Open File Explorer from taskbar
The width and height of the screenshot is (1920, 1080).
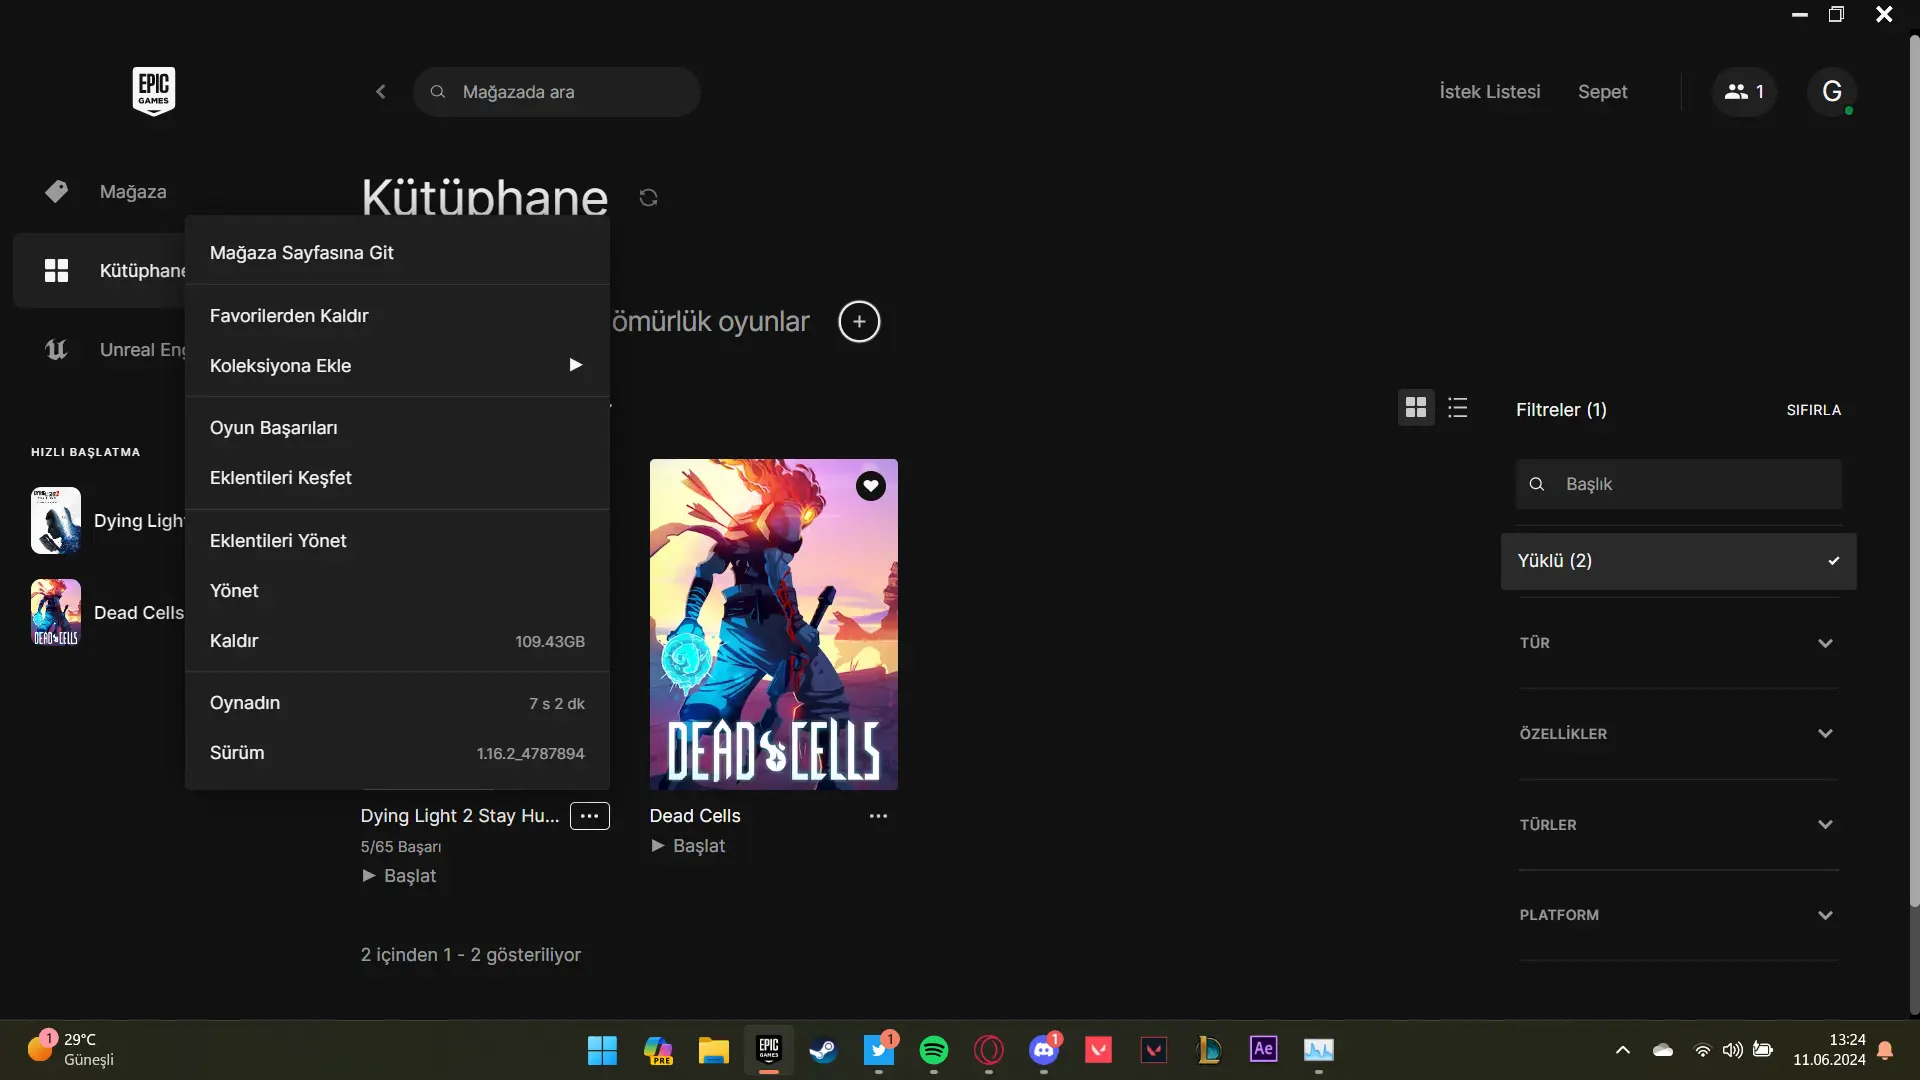[713, 1050]
